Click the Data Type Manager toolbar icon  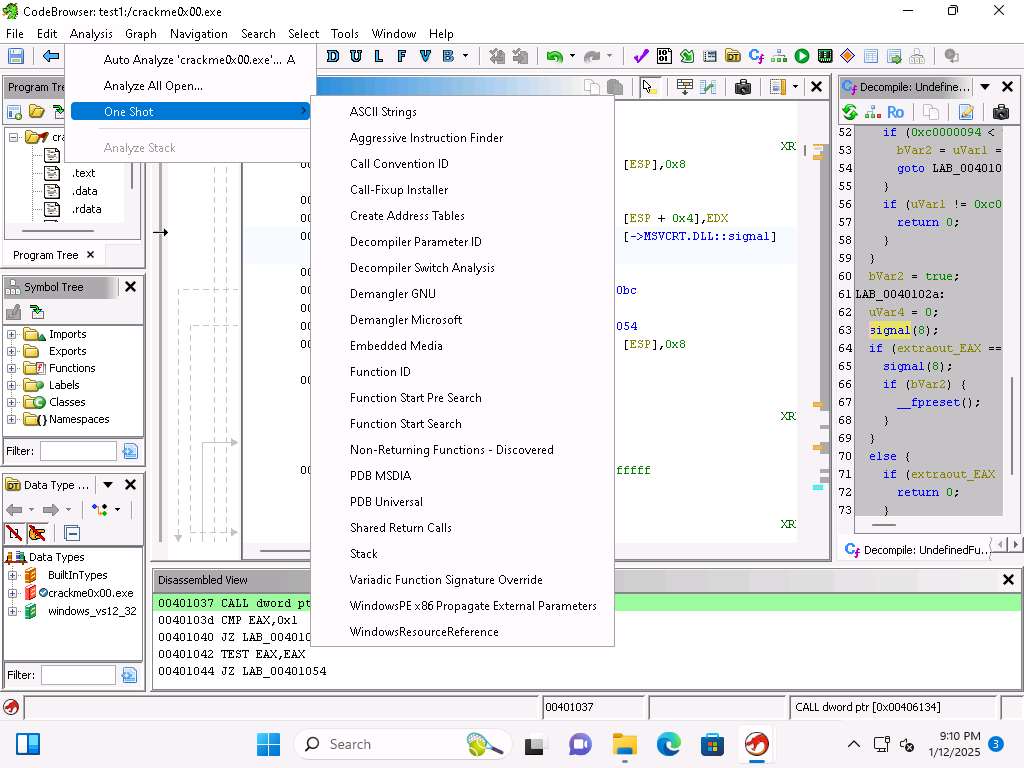[x=733, y=57]
